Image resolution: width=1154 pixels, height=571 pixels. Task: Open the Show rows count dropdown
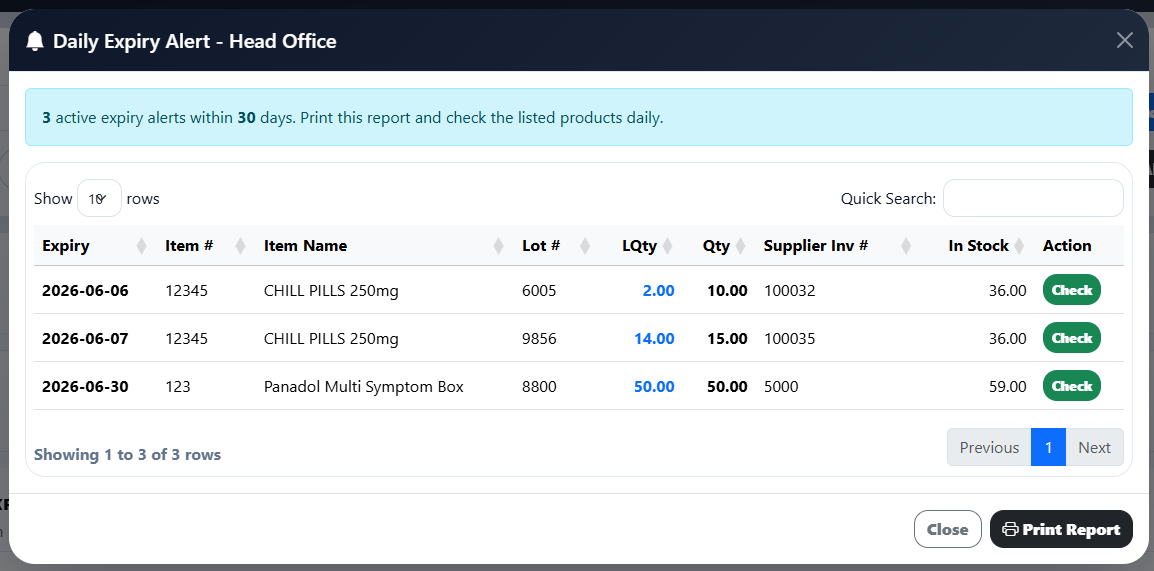coord(99,198)
